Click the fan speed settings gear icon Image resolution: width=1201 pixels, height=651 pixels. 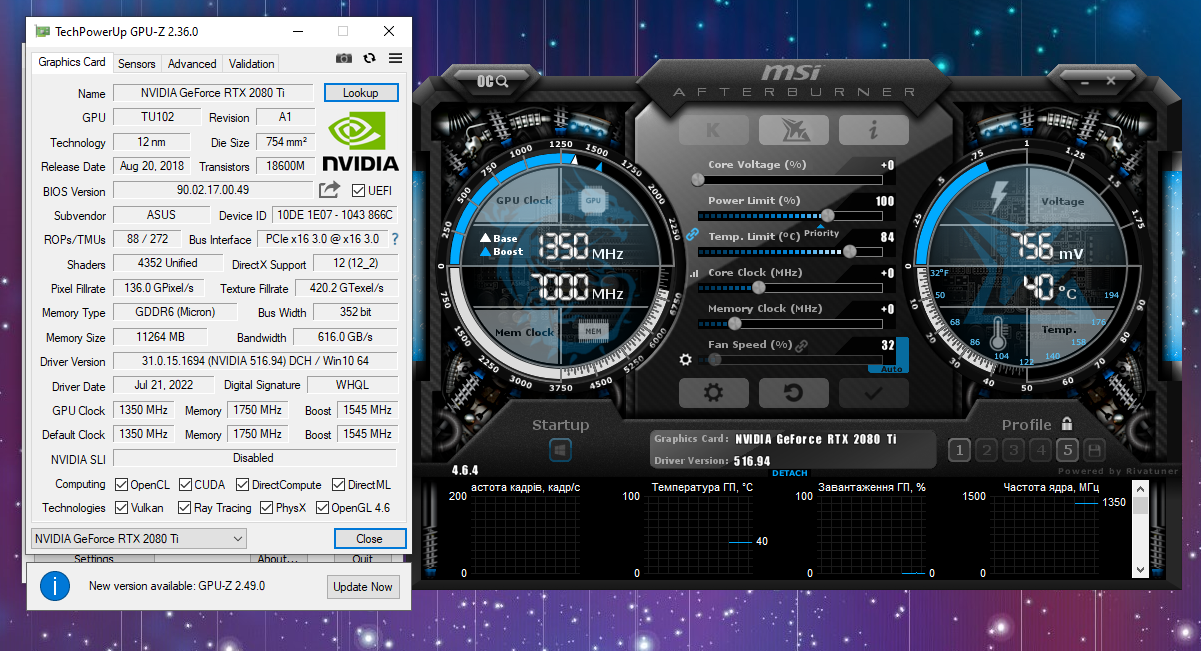coord(686,360)
